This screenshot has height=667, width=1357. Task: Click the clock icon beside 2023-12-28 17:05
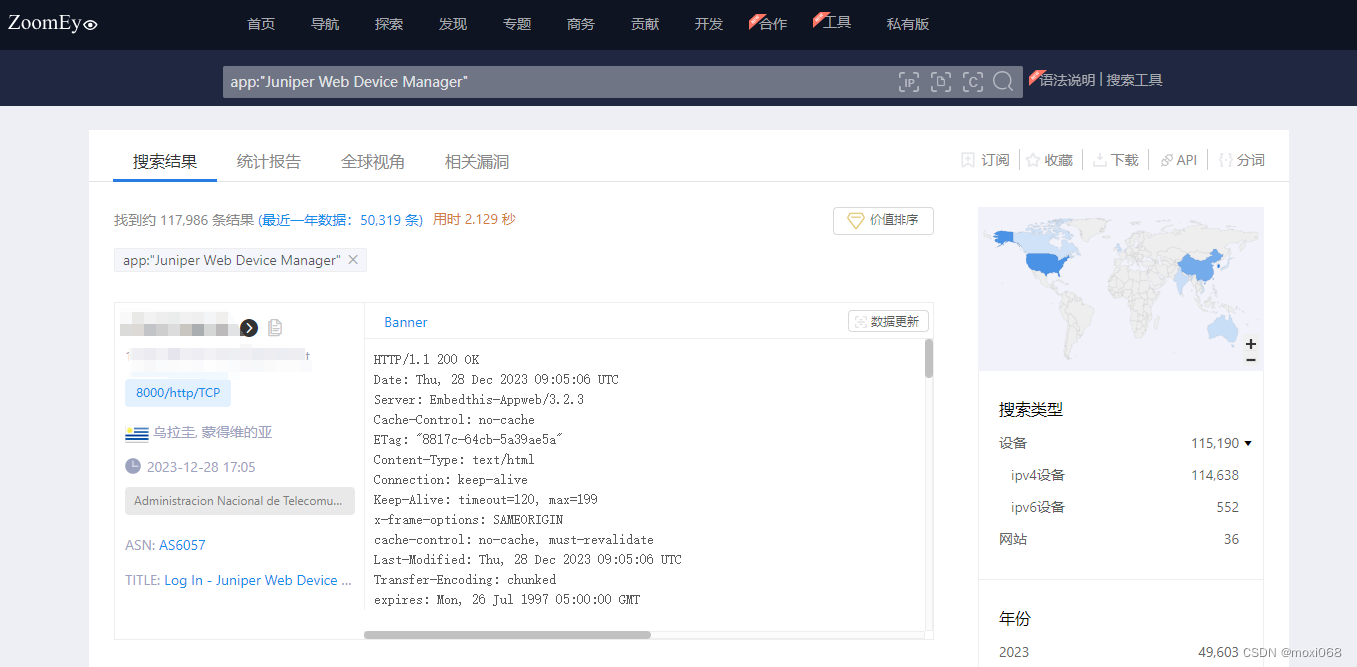(133, 466)
